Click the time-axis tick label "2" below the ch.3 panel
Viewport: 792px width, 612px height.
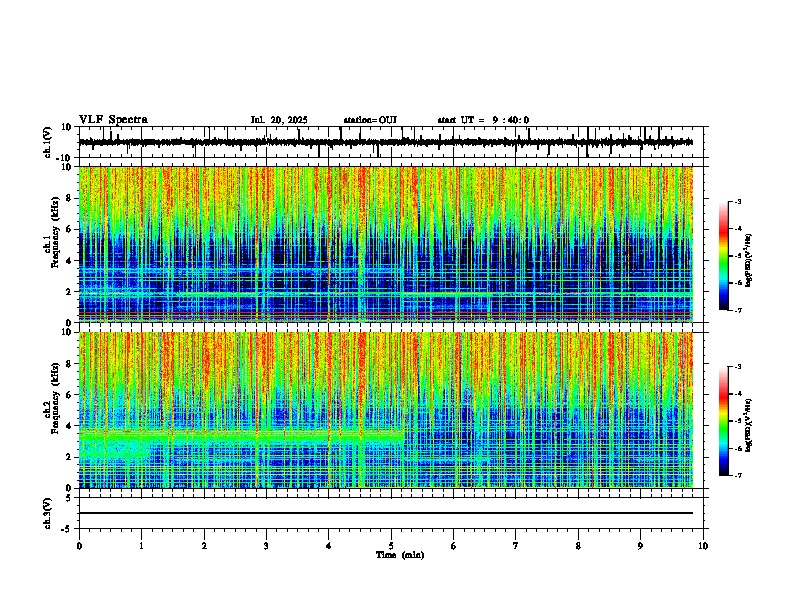click(204, 546)
